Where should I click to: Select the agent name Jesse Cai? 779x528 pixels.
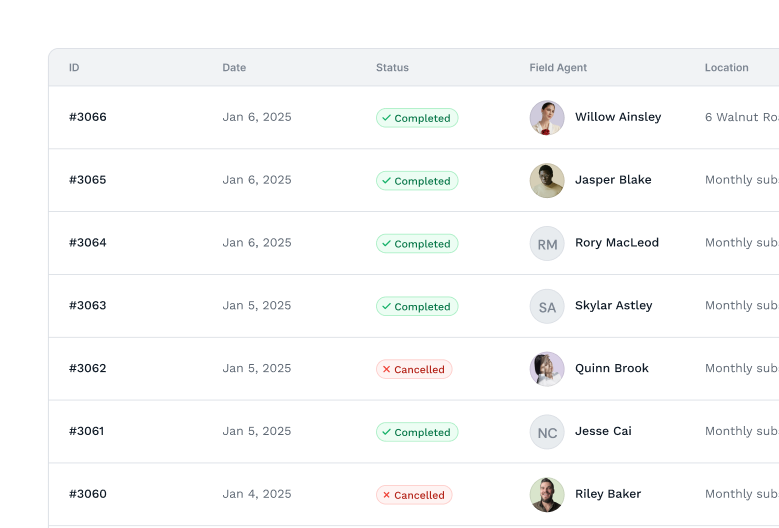tap(603, 432)
